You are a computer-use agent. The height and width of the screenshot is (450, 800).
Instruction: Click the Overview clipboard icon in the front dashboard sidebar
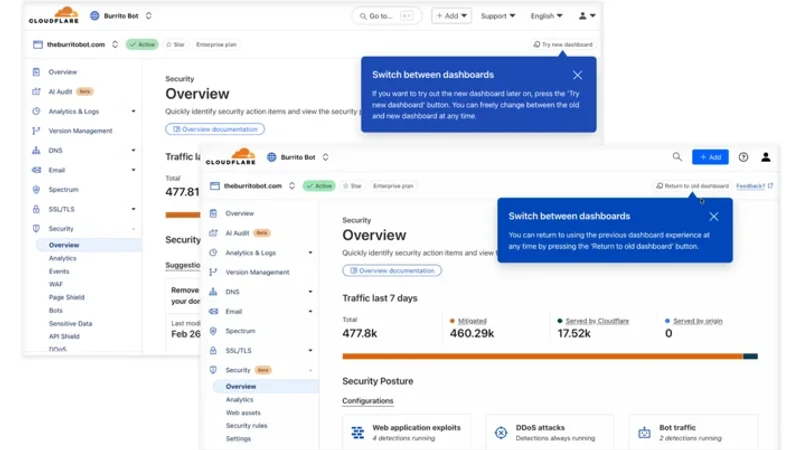tap(213, 213)
